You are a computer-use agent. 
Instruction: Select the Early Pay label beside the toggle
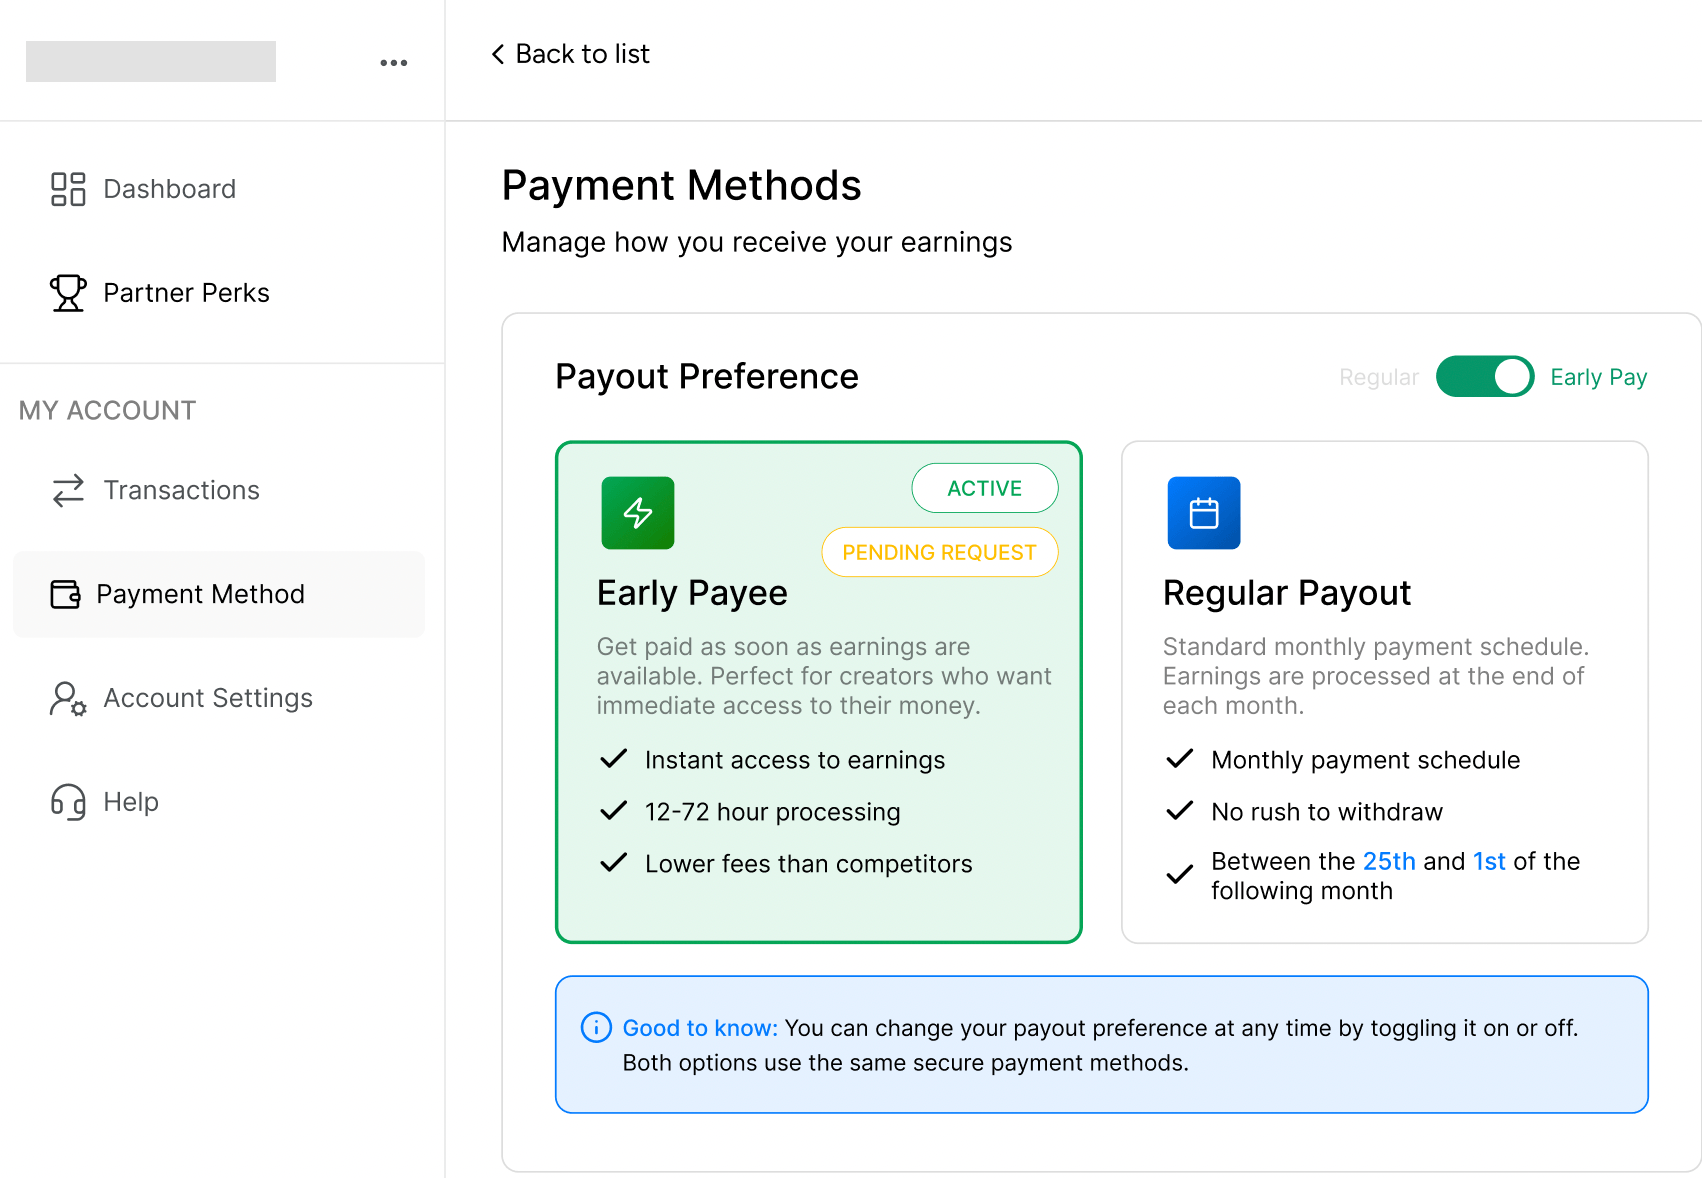click(x=1598, y=377)
